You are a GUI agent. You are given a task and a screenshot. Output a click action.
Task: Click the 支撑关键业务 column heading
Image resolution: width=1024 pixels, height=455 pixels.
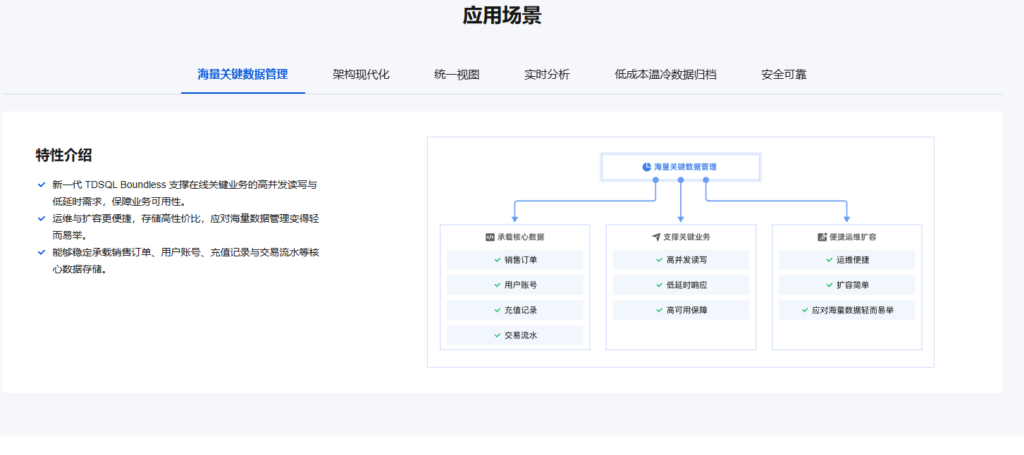coord(686,237)
